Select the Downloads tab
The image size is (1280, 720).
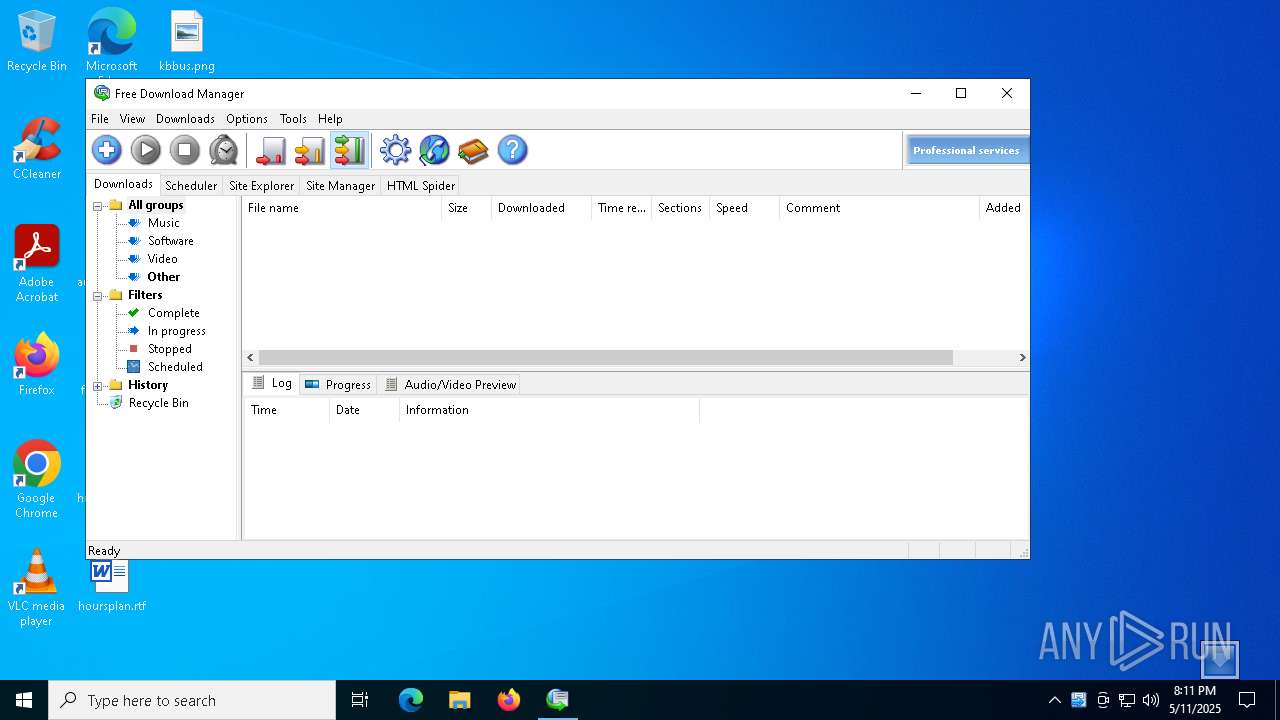click(x=123, y=184)
